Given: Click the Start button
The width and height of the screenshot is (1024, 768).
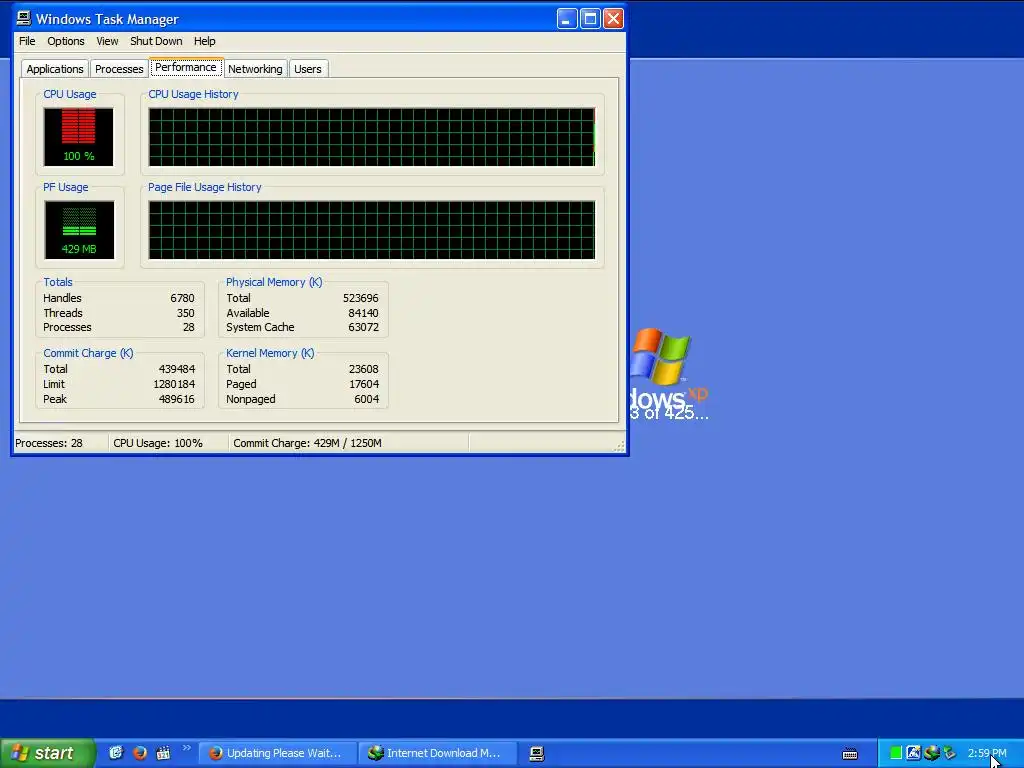Looking at the screenshot, I should pyautogui.click(x=47, y=753).
